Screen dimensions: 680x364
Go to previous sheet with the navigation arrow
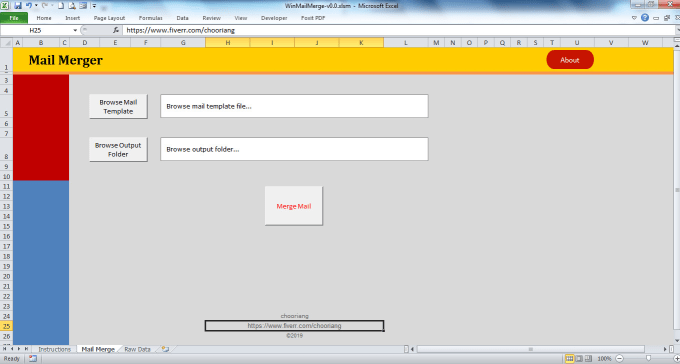[12, 349]
